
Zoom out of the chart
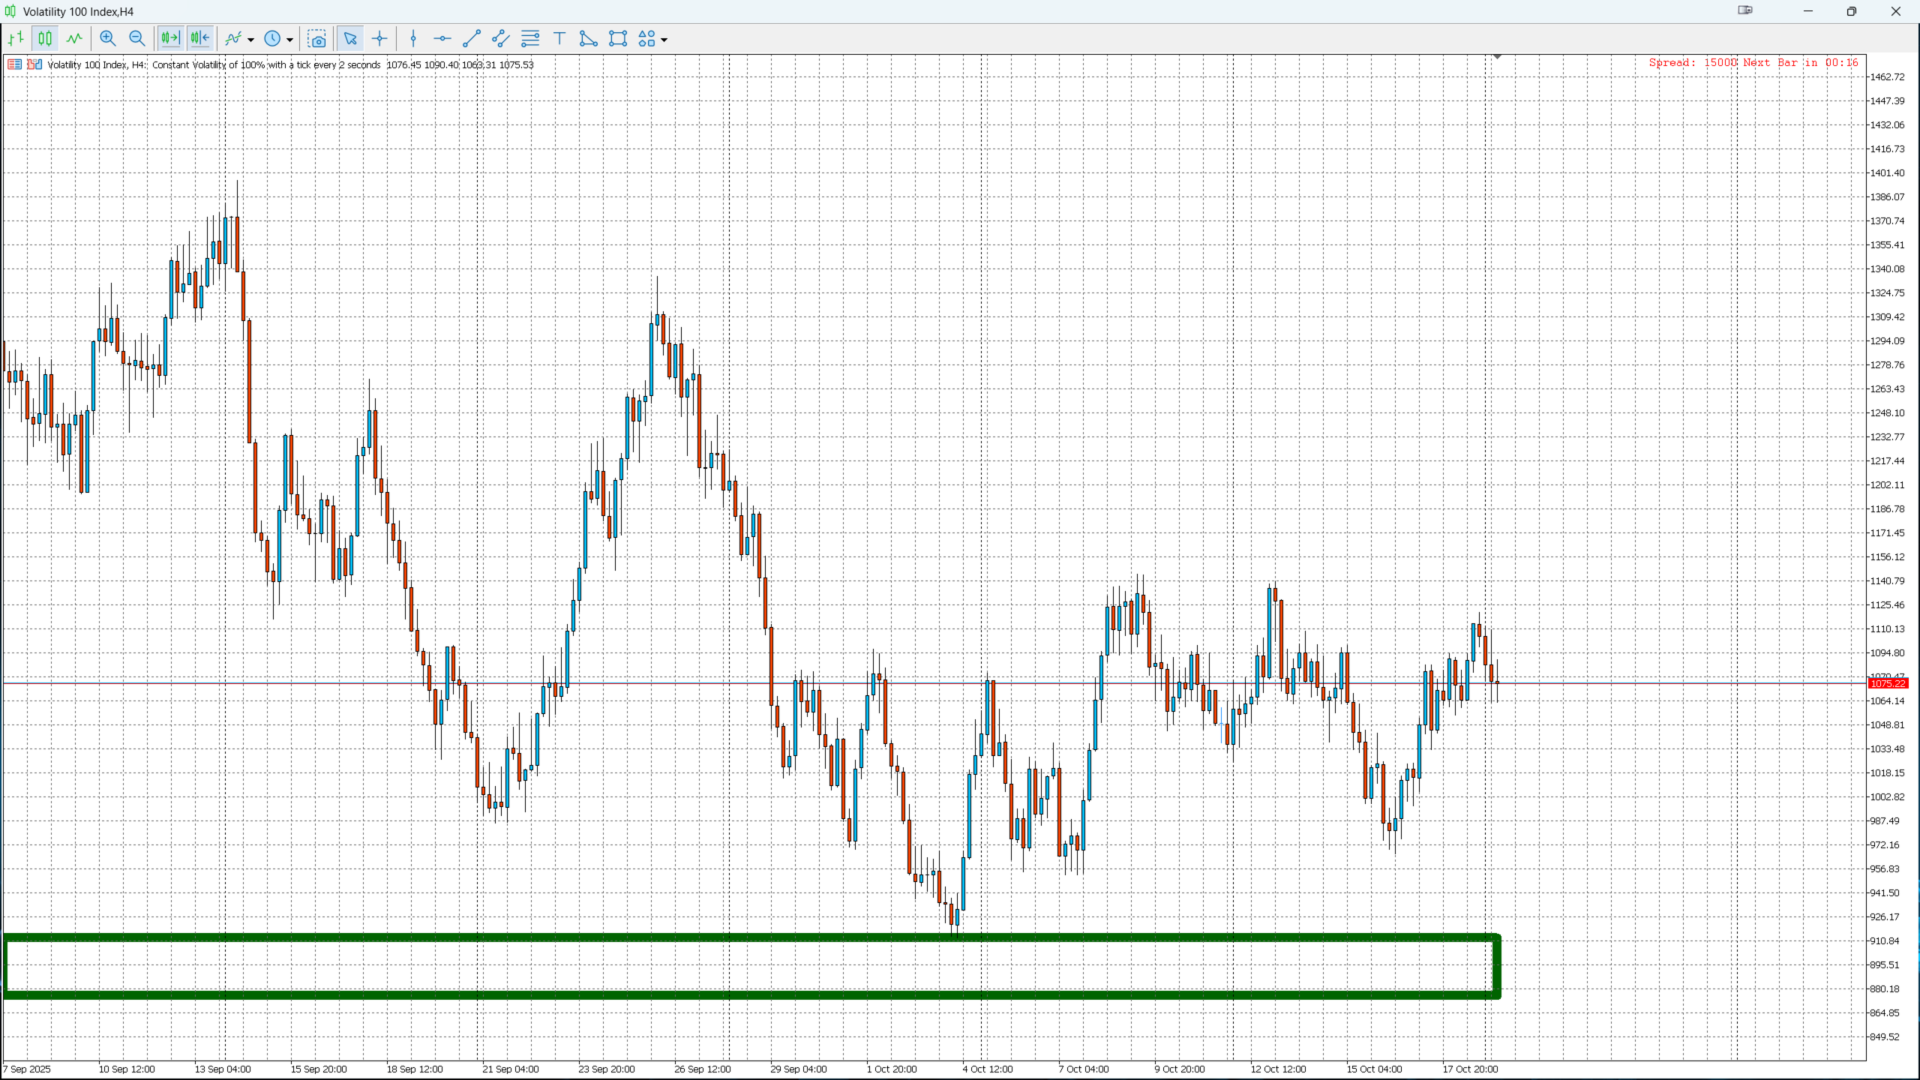pos(137,39)
